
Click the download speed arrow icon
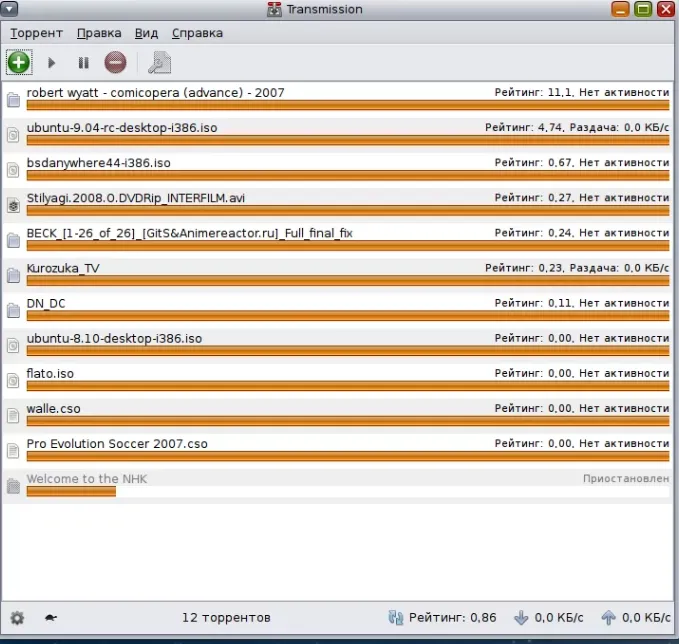coord(521,618)
